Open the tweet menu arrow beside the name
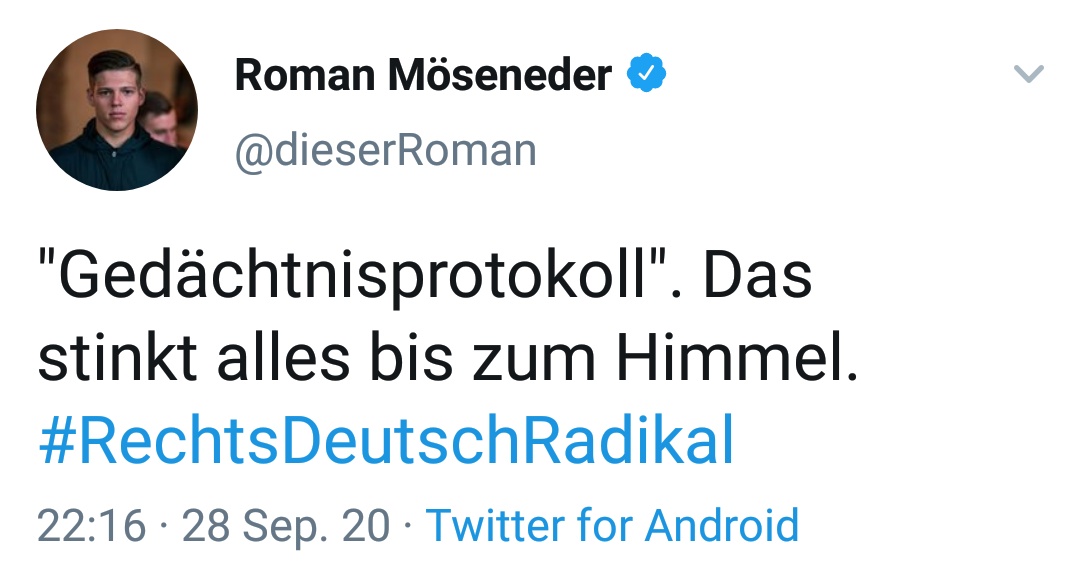Viewport: 1080px width, 585px height. 1029,73
